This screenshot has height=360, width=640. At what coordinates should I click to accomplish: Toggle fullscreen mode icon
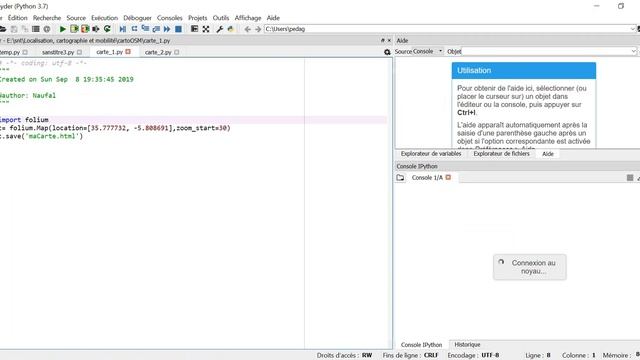coord(206,29)
